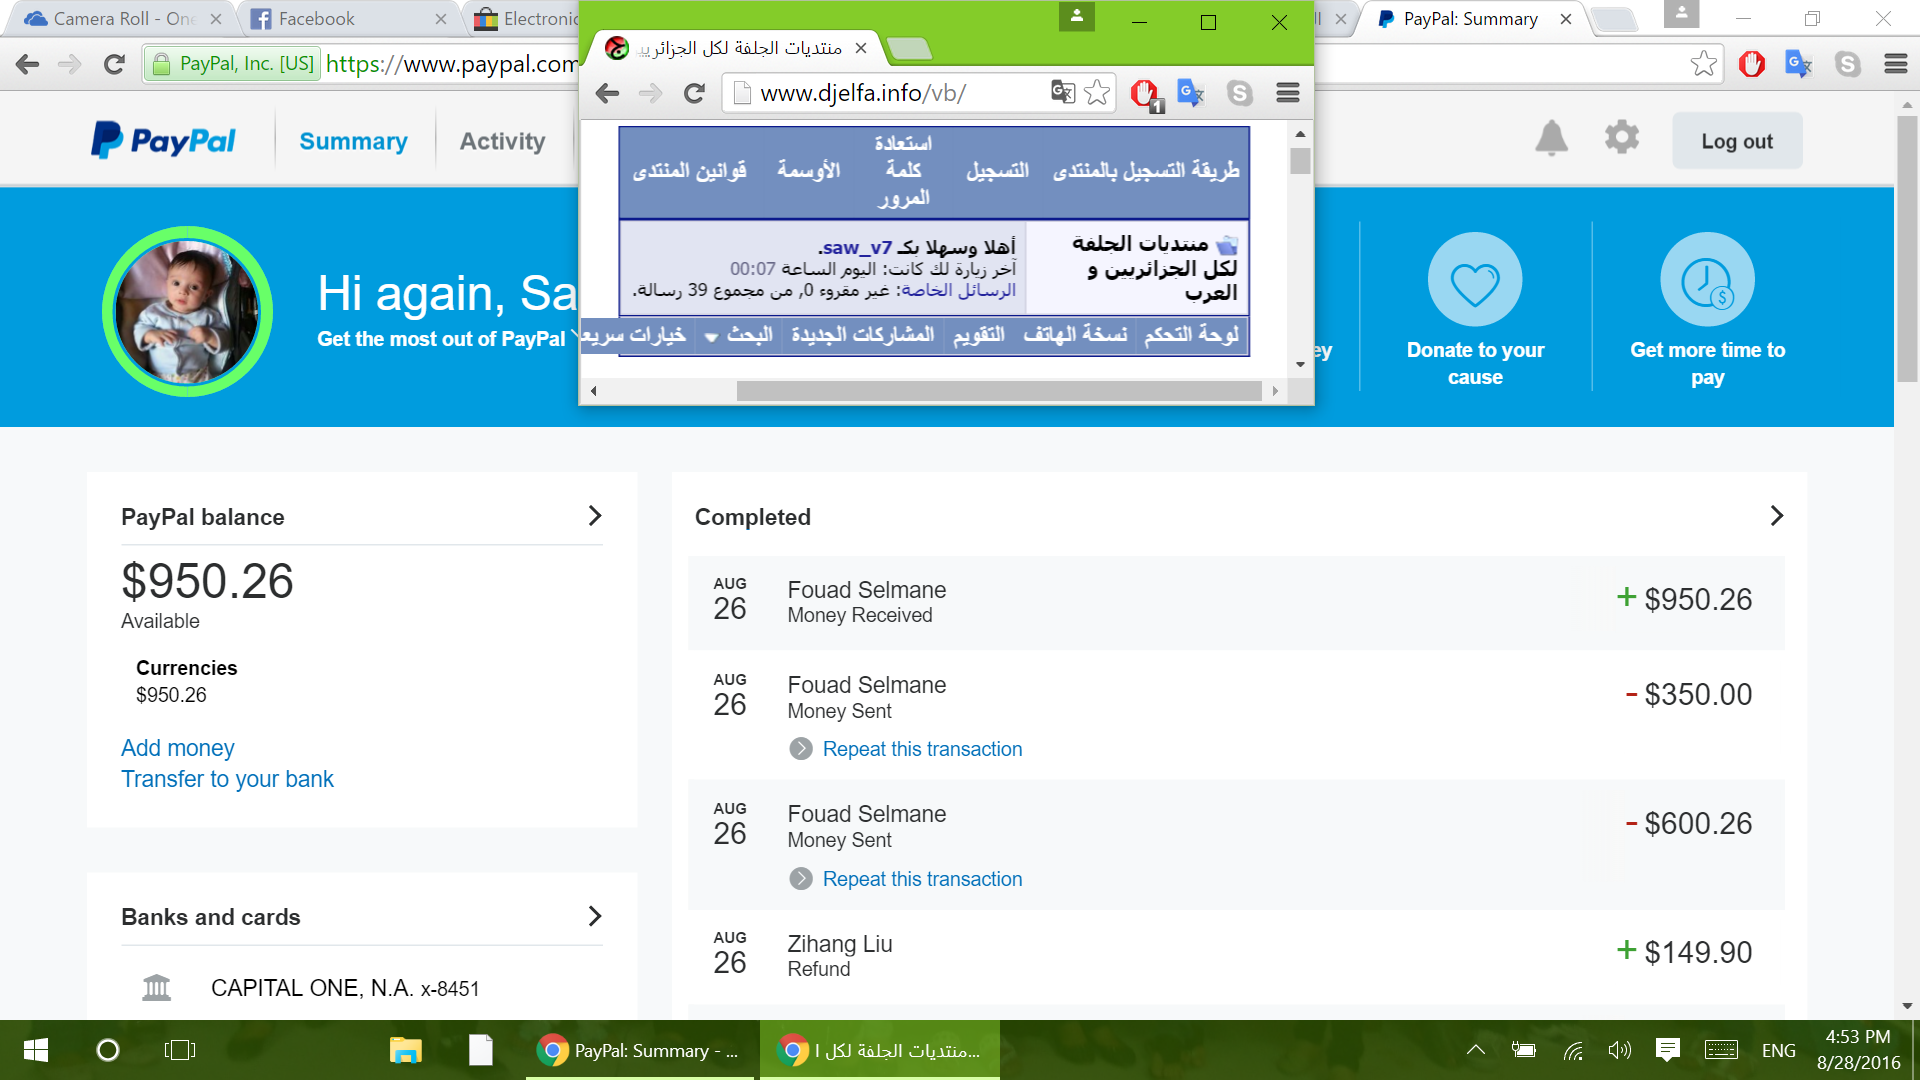Screen dimensions: 1920x1080
Task: Click the Add money link
Action: tap(178, 748)
